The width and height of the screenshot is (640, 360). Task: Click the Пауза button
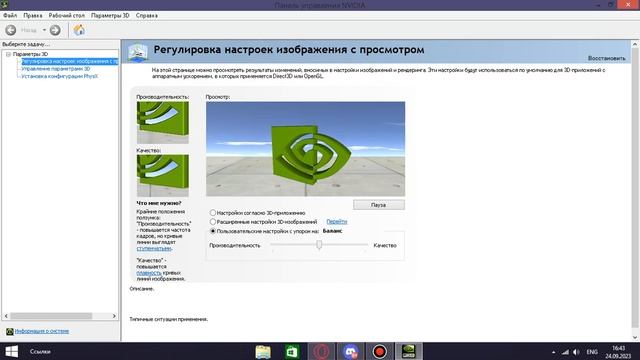[x=378, y=204]
